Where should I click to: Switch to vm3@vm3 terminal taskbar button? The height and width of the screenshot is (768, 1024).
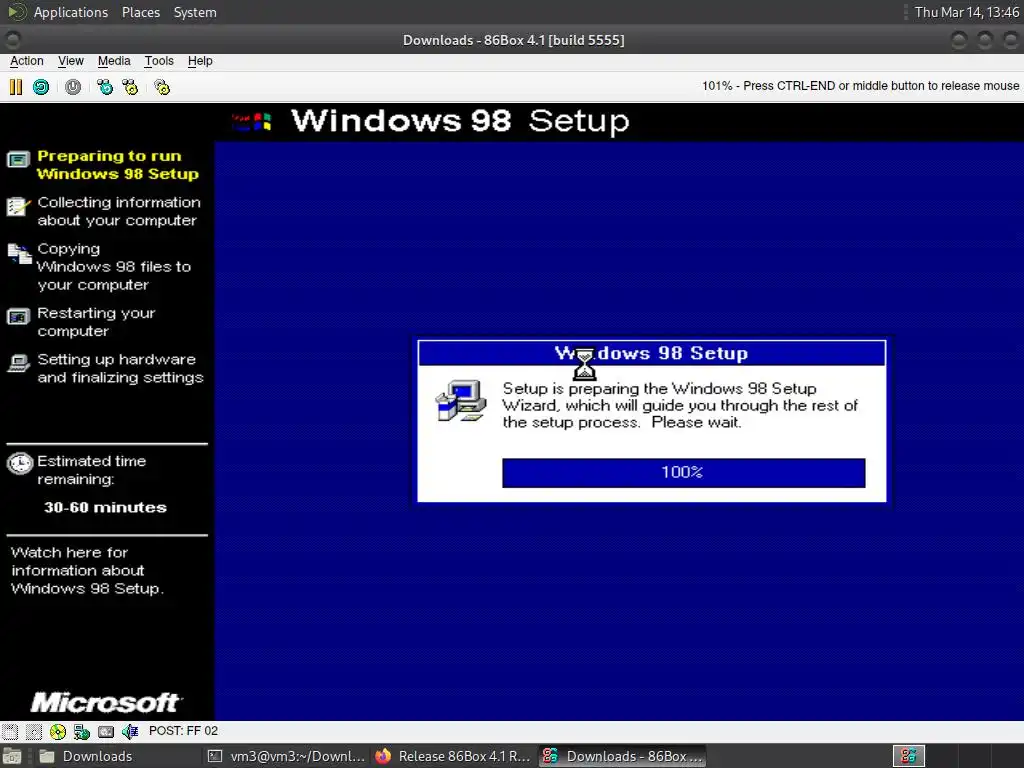pyautogui.click(x=286, y=756)
